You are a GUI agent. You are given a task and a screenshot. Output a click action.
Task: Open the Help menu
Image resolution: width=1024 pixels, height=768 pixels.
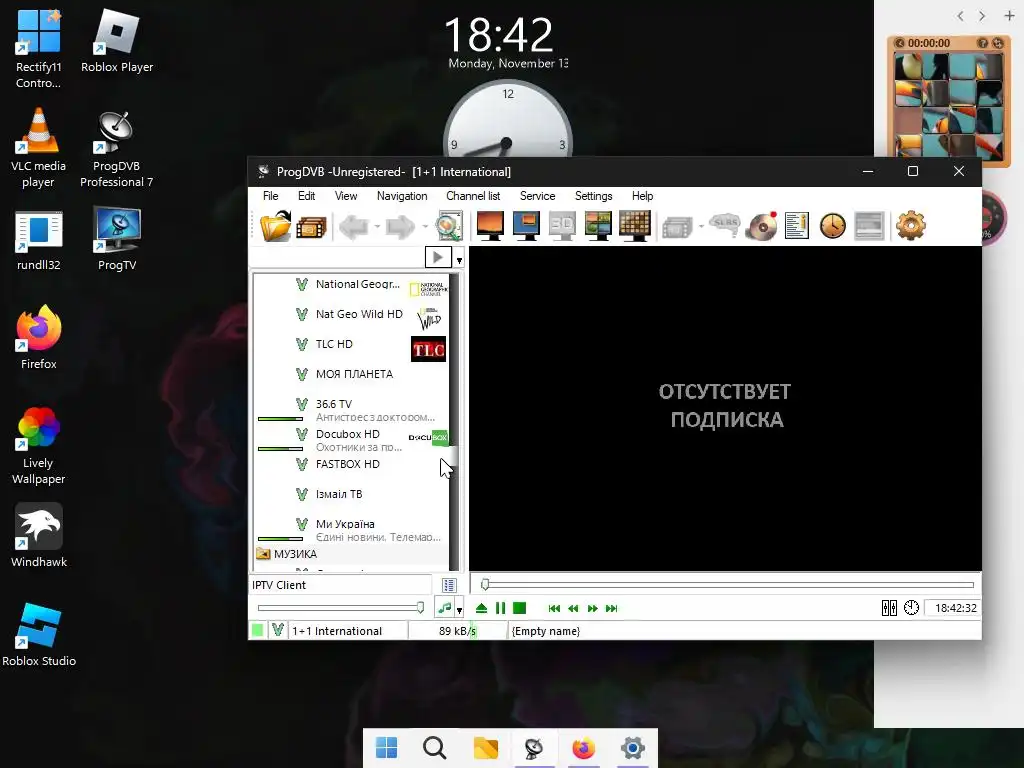coord(643,196)
